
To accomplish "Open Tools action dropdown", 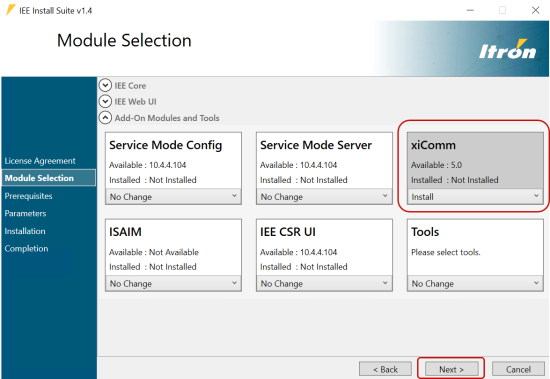I will click(475, 283).
